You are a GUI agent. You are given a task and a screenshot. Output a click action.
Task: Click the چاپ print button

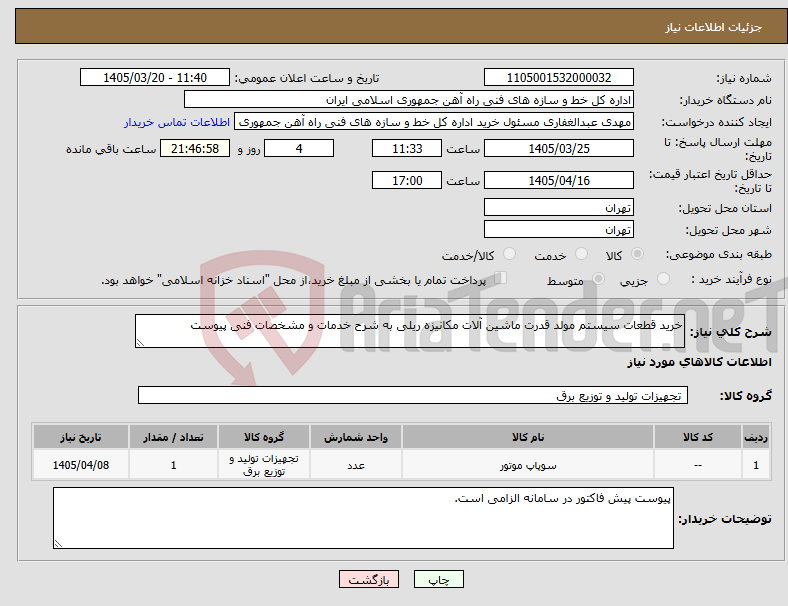point(439,579)
